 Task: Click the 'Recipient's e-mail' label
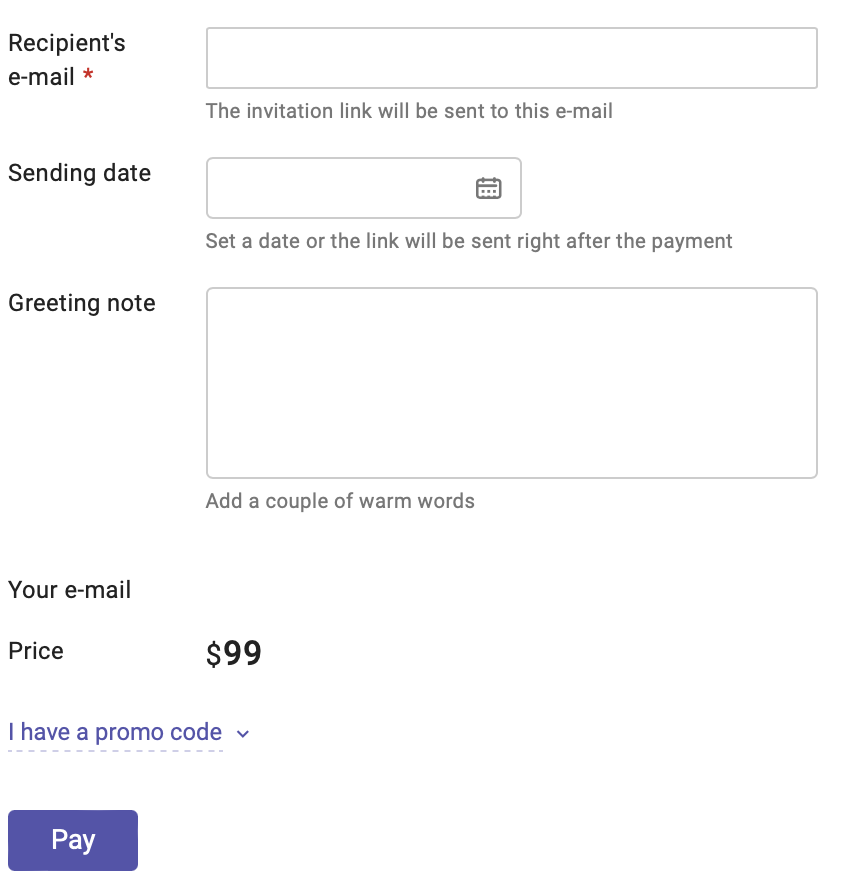click(x=66, y=60)
